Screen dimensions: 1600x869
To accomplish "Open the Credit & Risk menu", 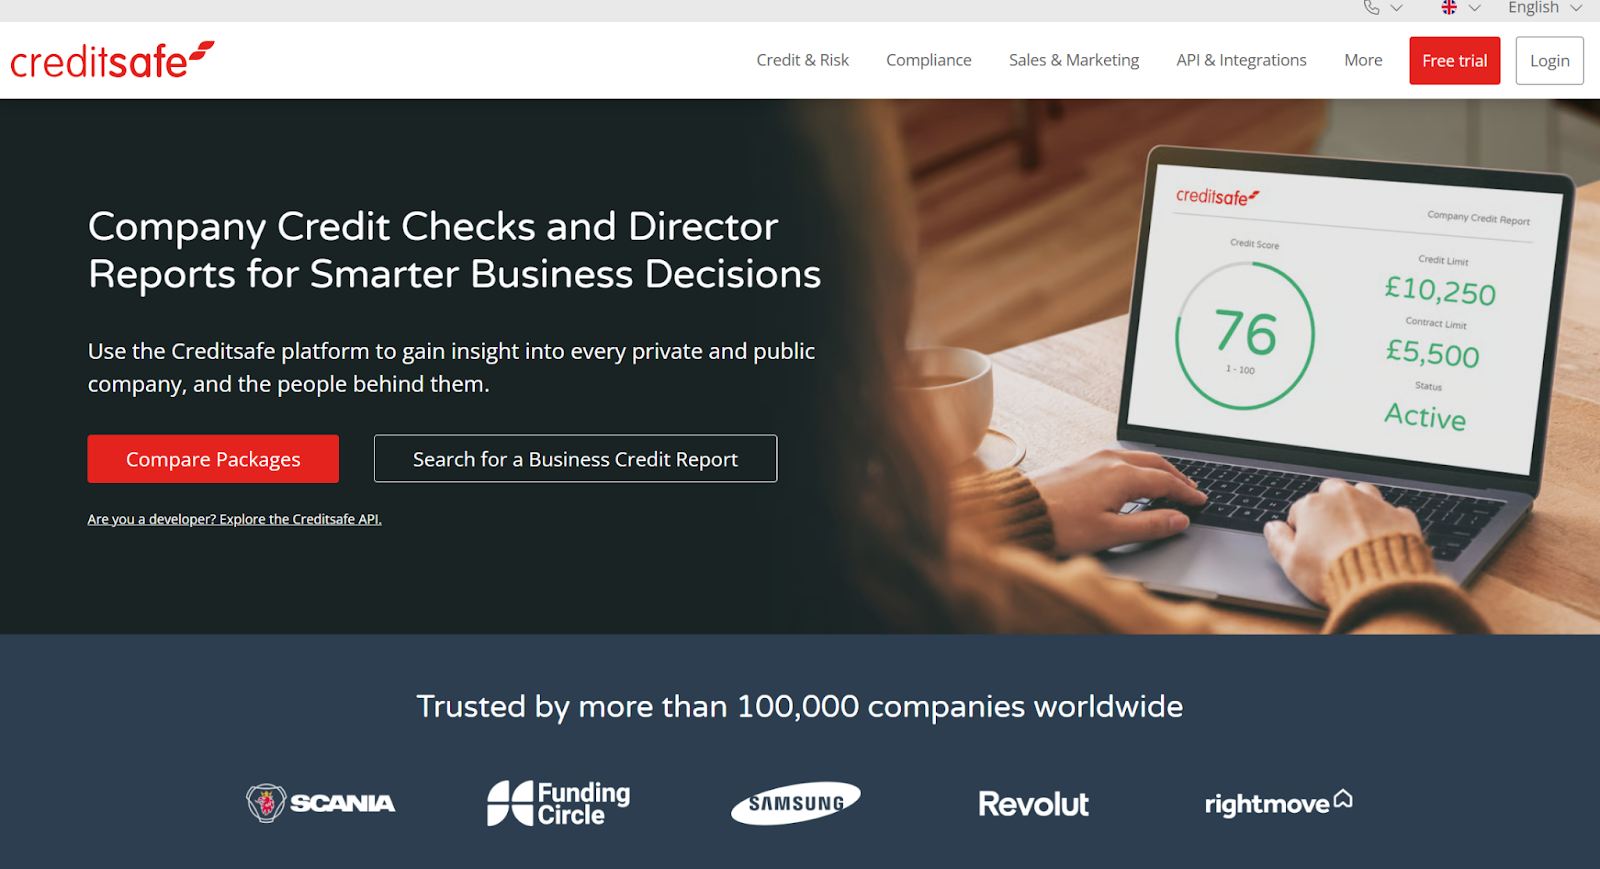I will click(x=803, y=60).
